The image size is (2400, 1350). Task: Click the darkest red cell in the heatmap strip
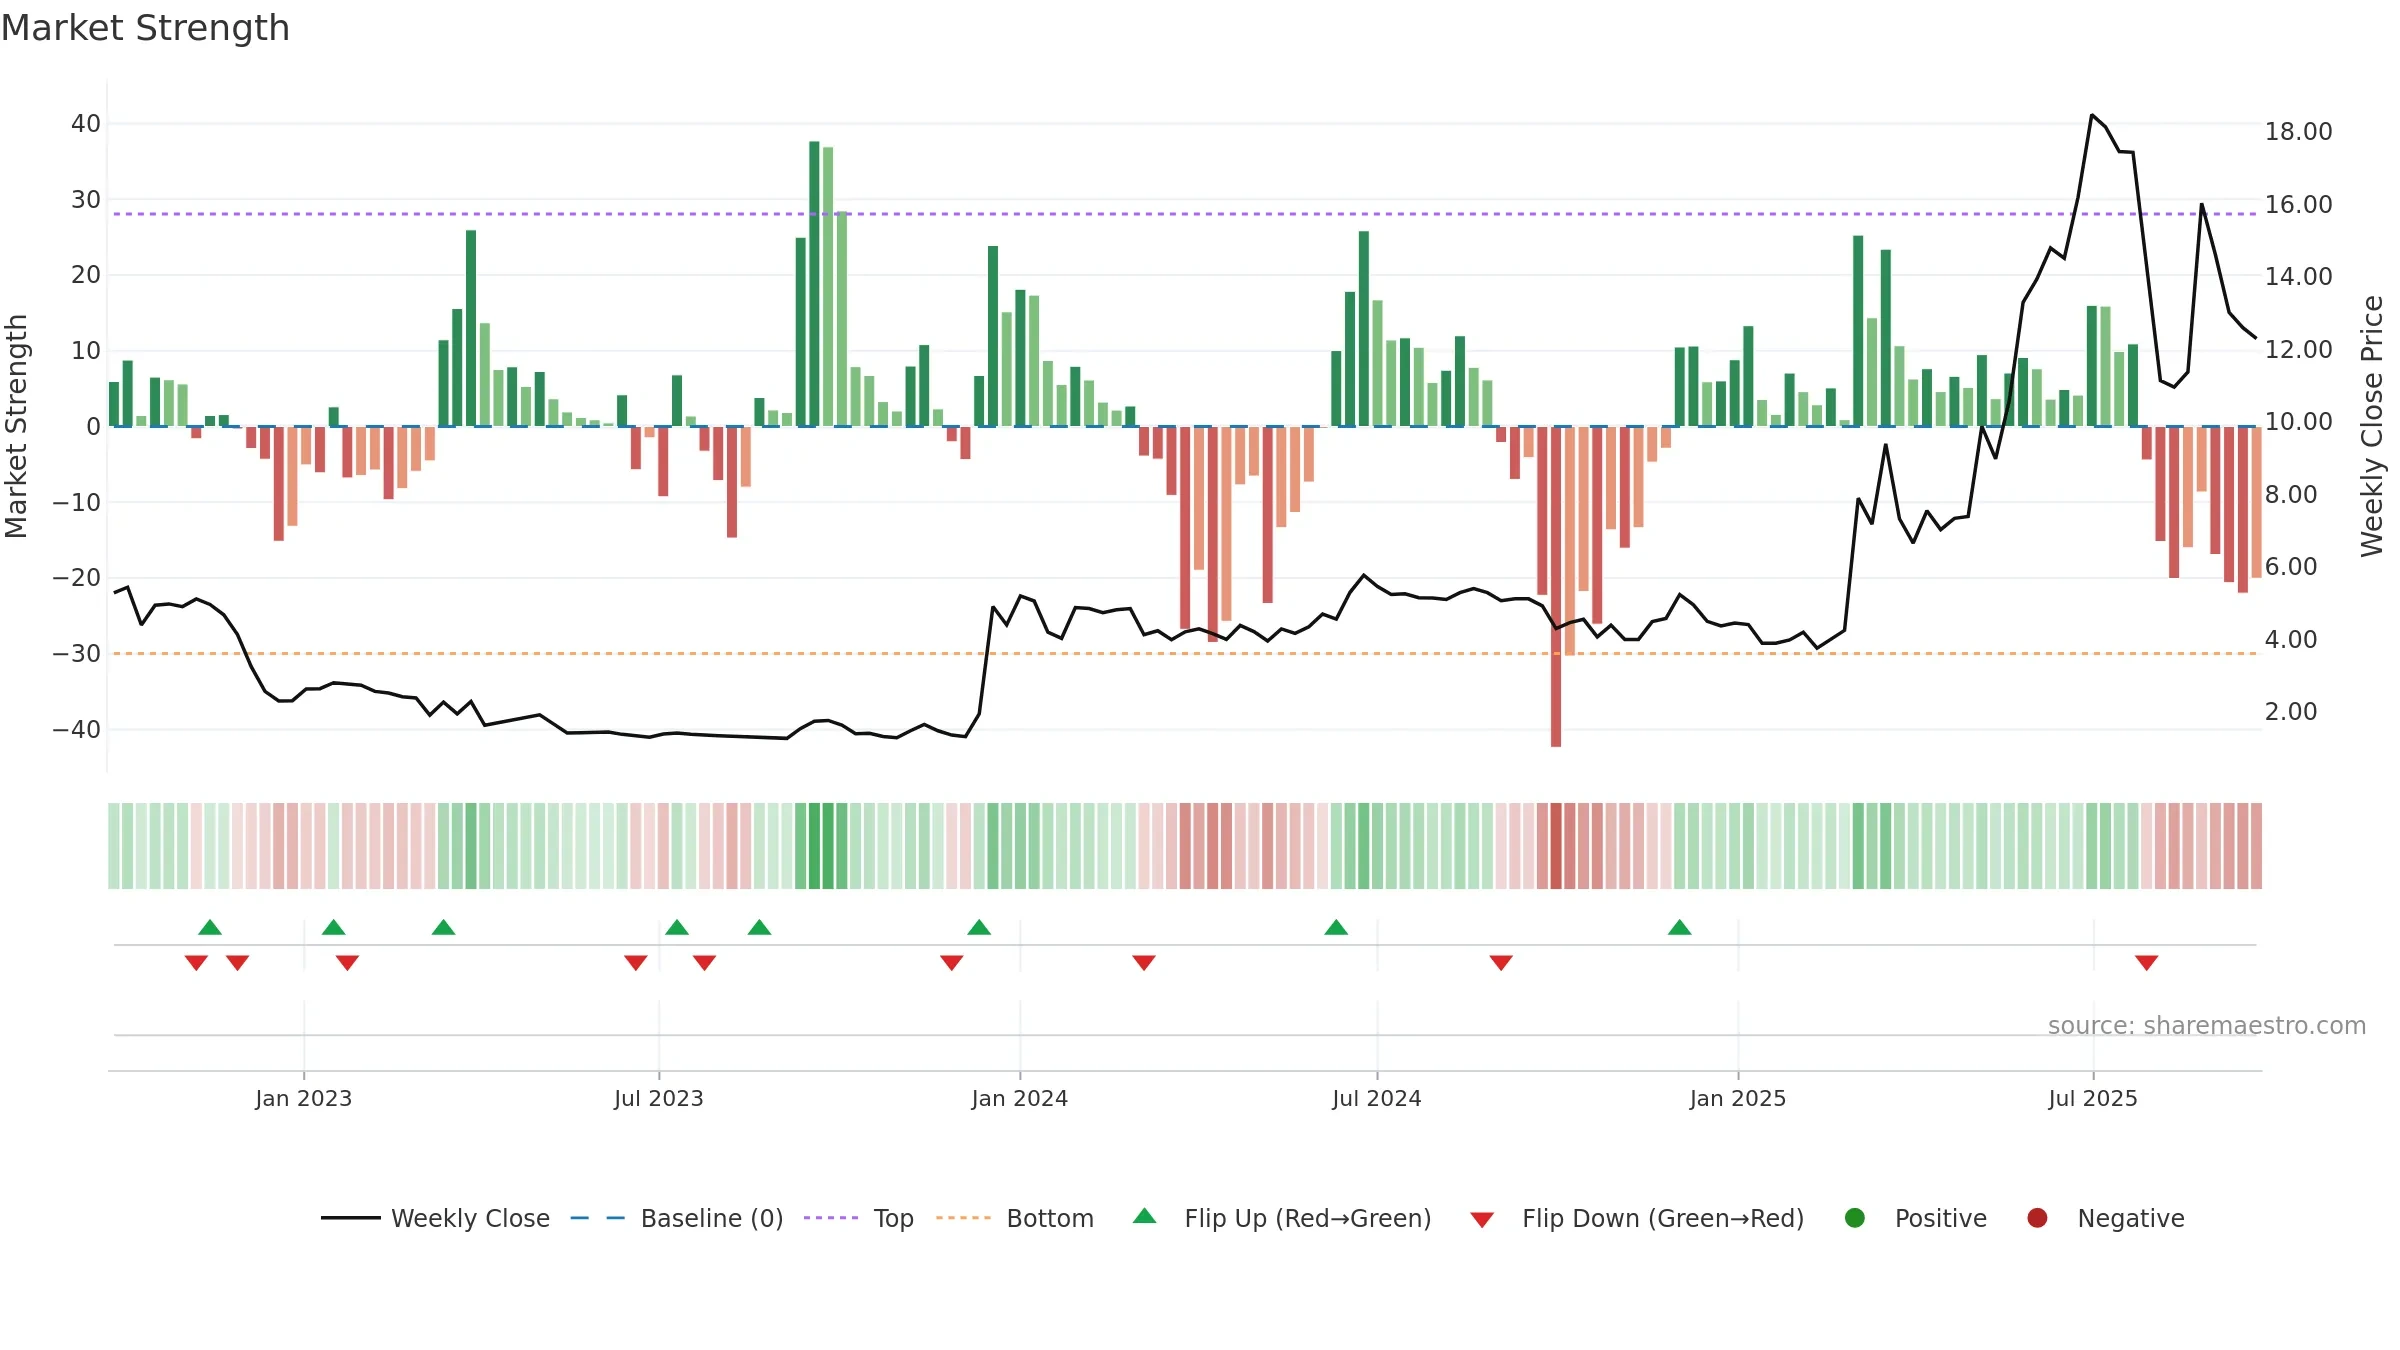pyautogui.click(x=1556, y=846)
